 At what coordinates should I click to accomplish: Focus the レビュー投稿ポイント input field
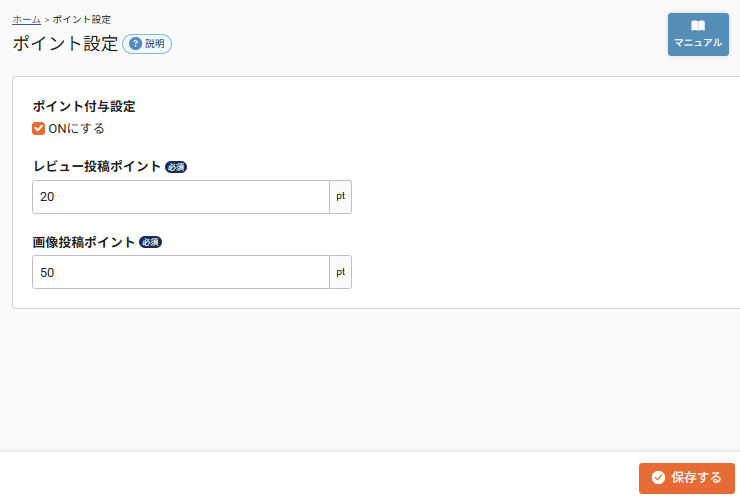point(180,197)
